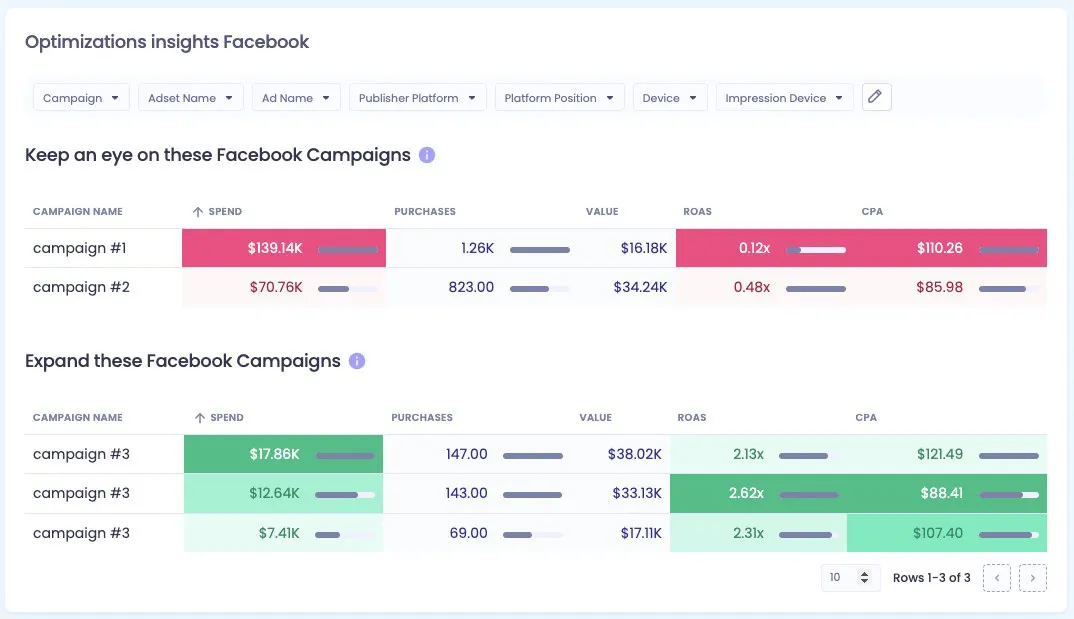This screenshot has height=619, width=1074.
Task: Click the $17.86K spend cell
Action: tap(284, 454)
